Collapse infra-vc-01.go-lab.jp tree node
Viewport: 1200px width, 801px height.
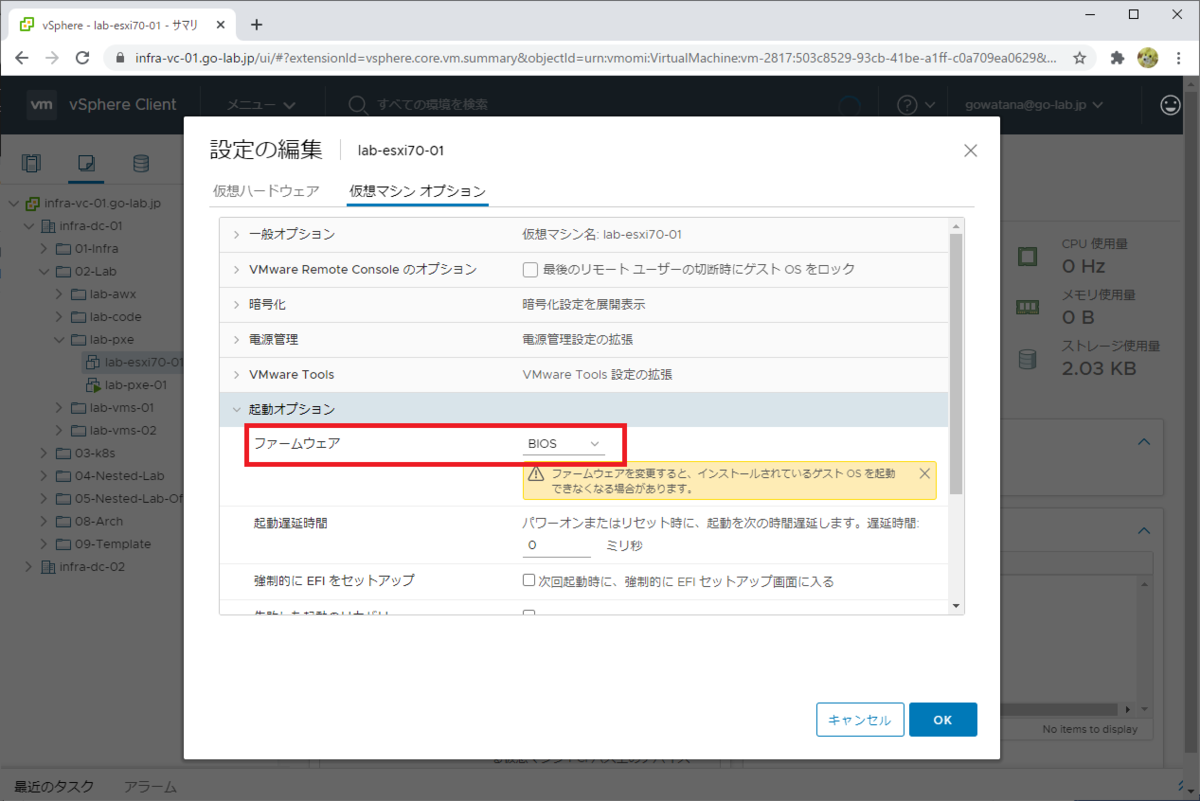14,203
